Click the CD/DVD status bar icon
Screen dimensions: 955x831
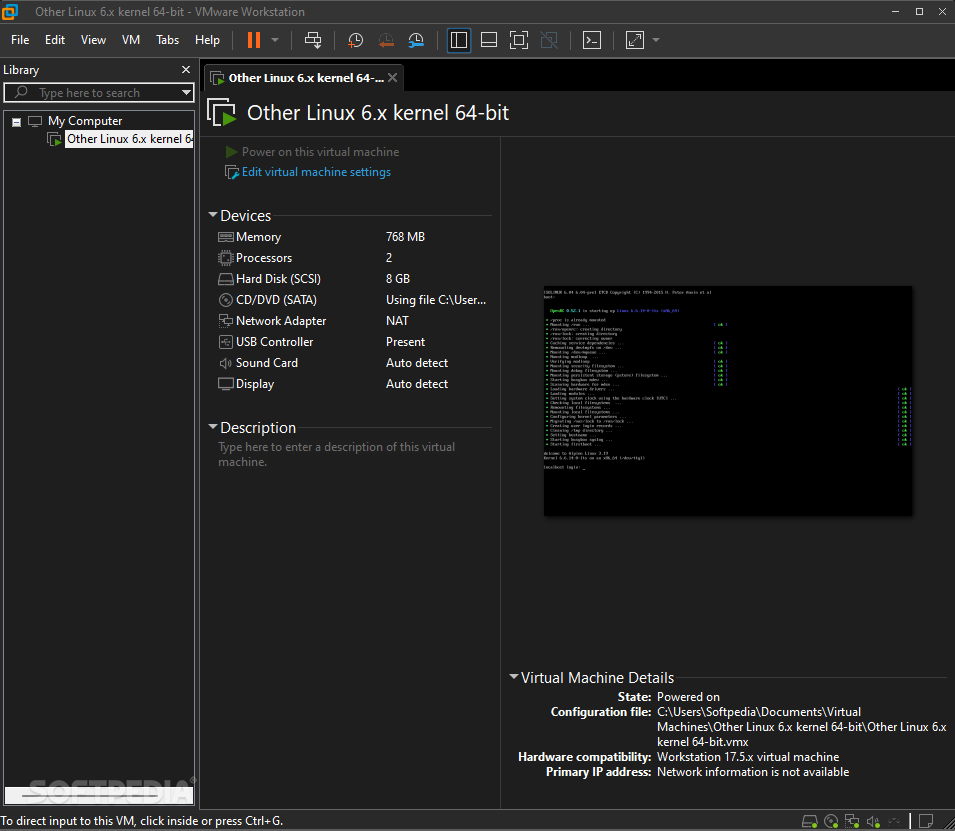831,821
